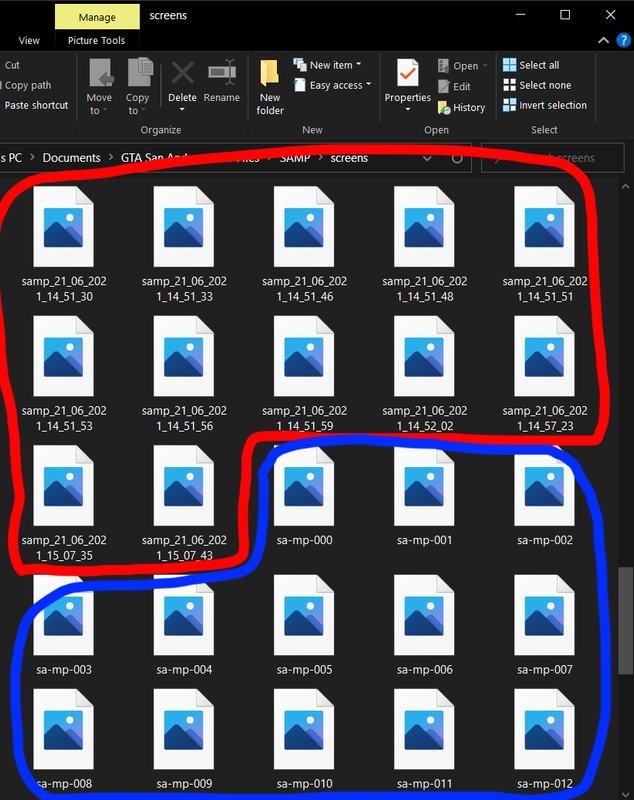Screen dimensions: 634x800
Task: Create a New folder from the ribbon
Action: click(x=270, y=87)
